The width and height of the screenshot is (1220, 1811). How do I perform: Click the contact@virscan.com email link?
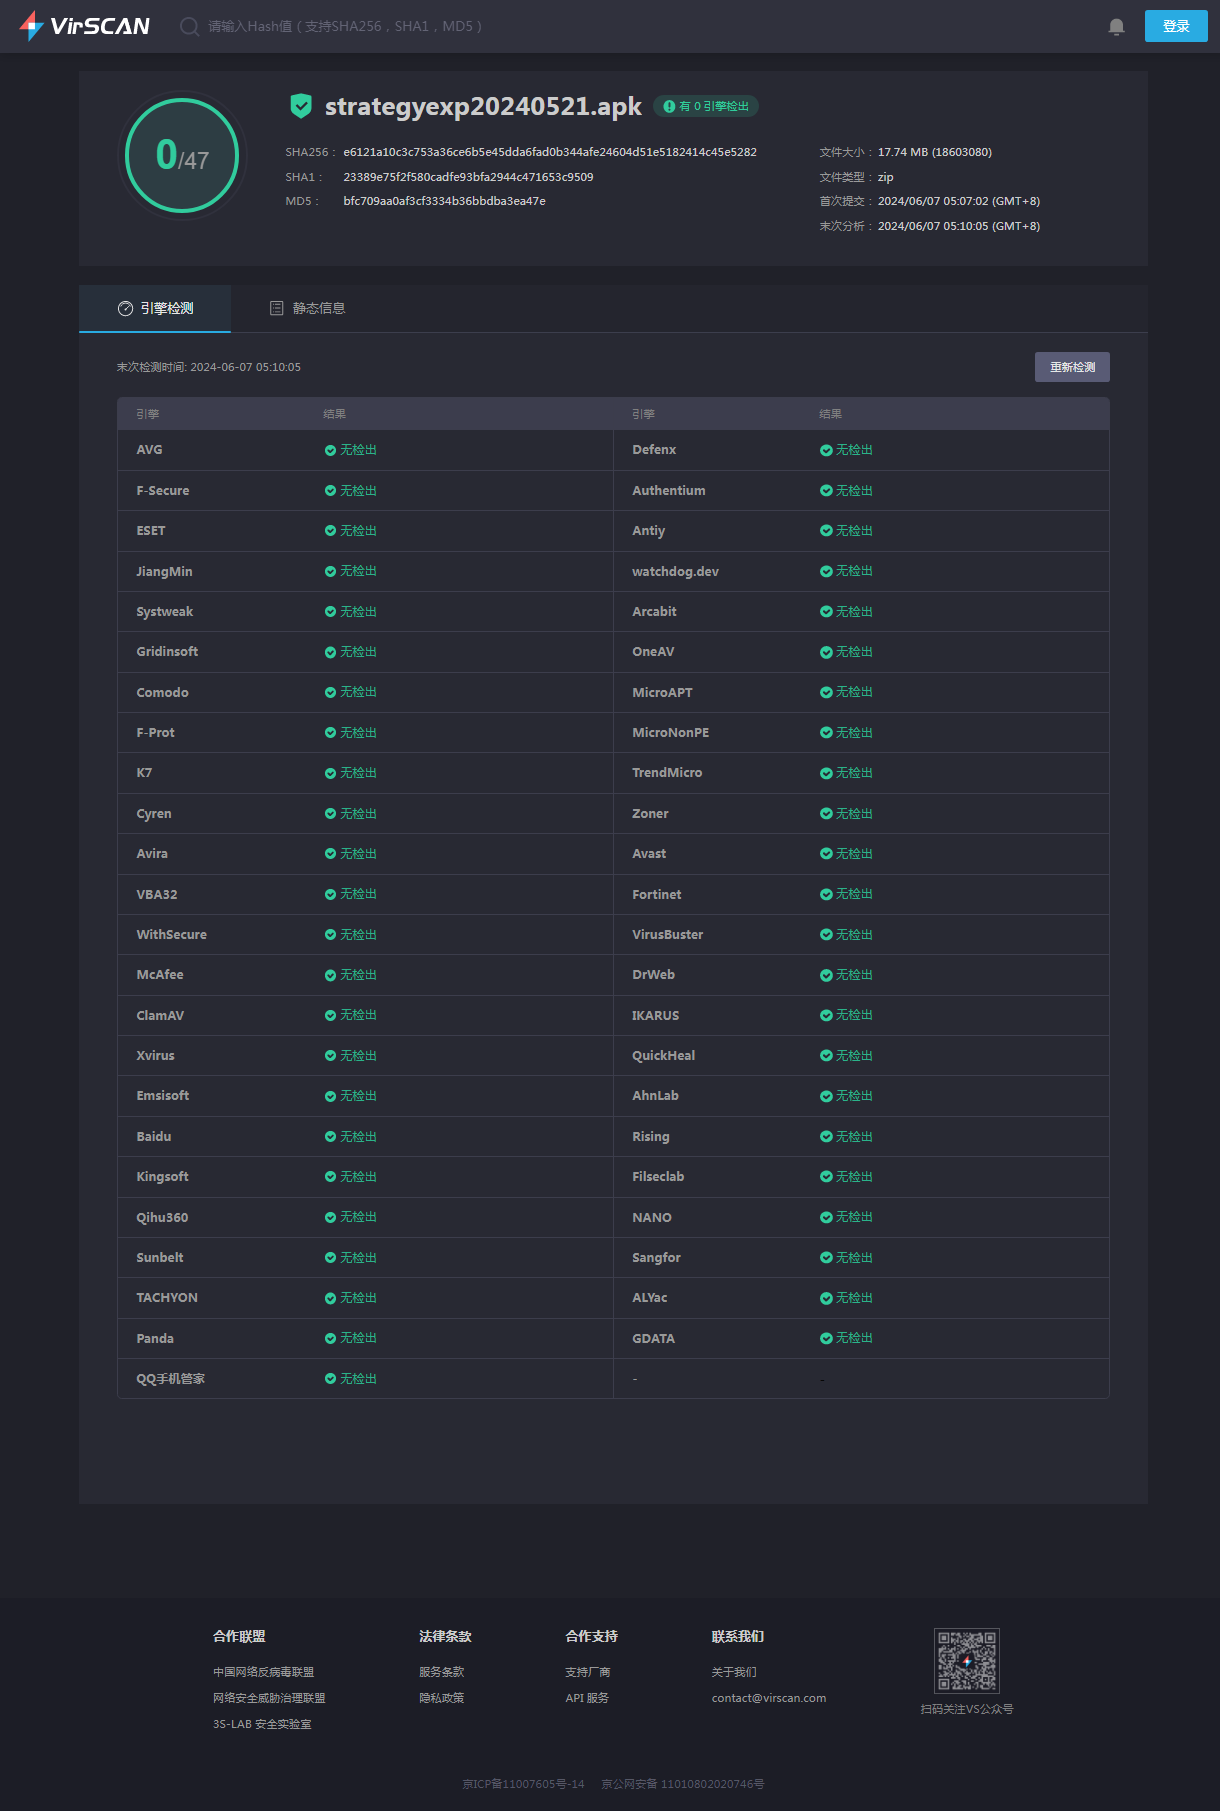tap(769, 1698)
